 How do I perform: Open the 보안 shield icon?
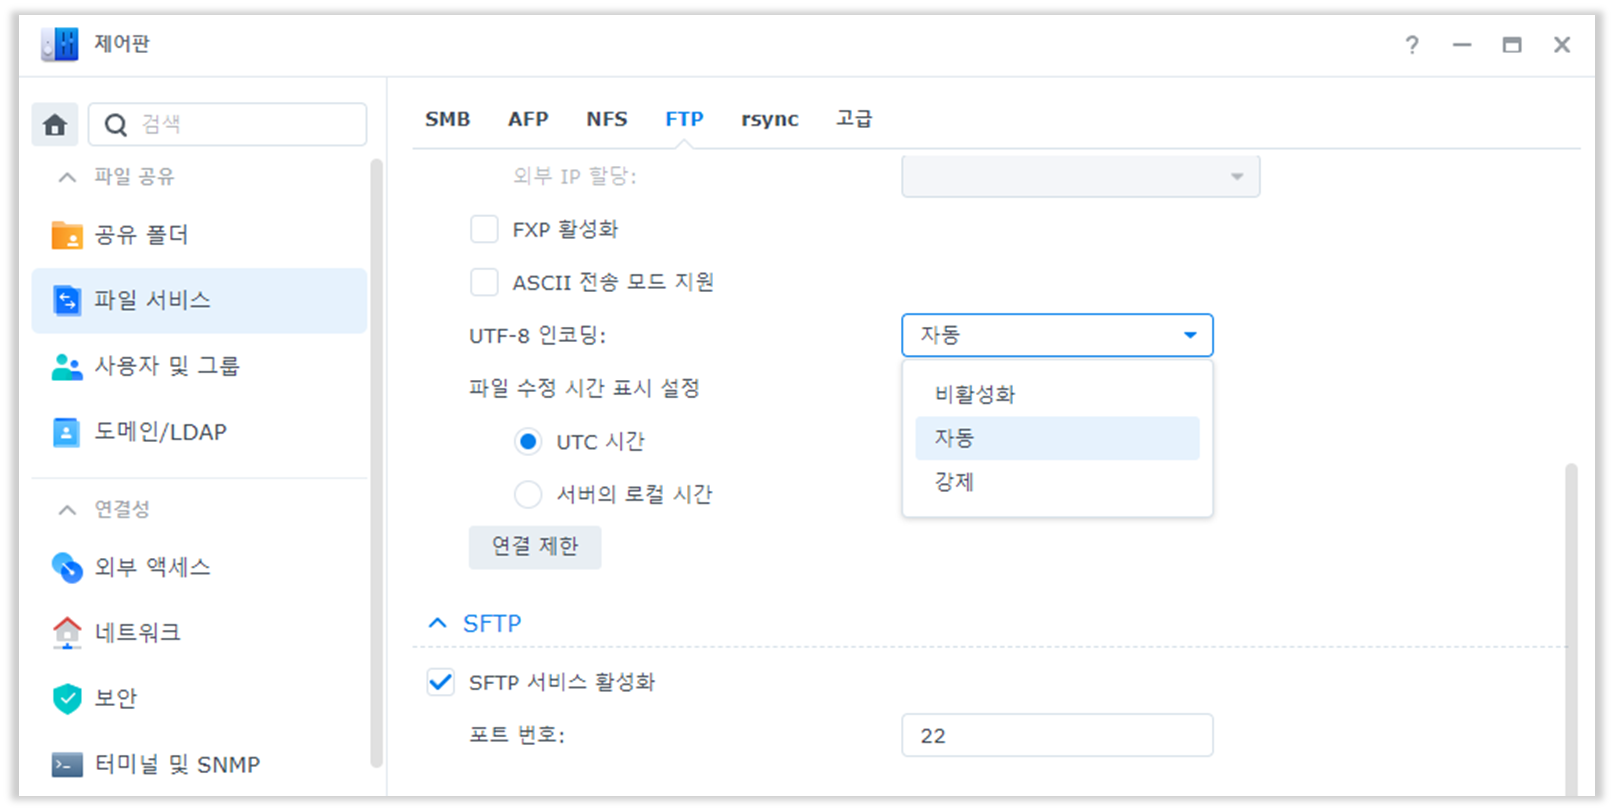click(67, 698)
